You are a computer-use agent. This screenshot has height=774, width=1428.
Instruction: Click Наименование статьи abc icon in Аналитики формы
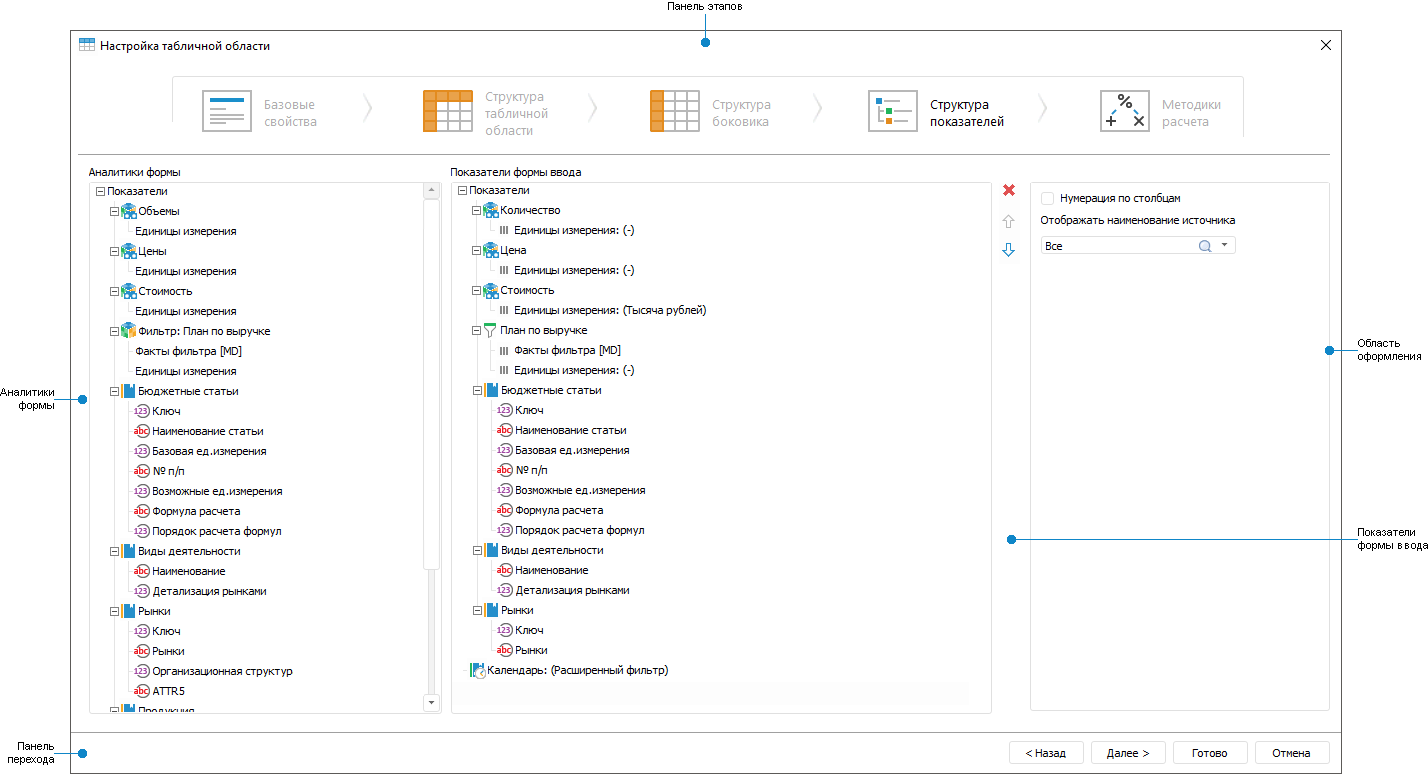coord(142,431)
